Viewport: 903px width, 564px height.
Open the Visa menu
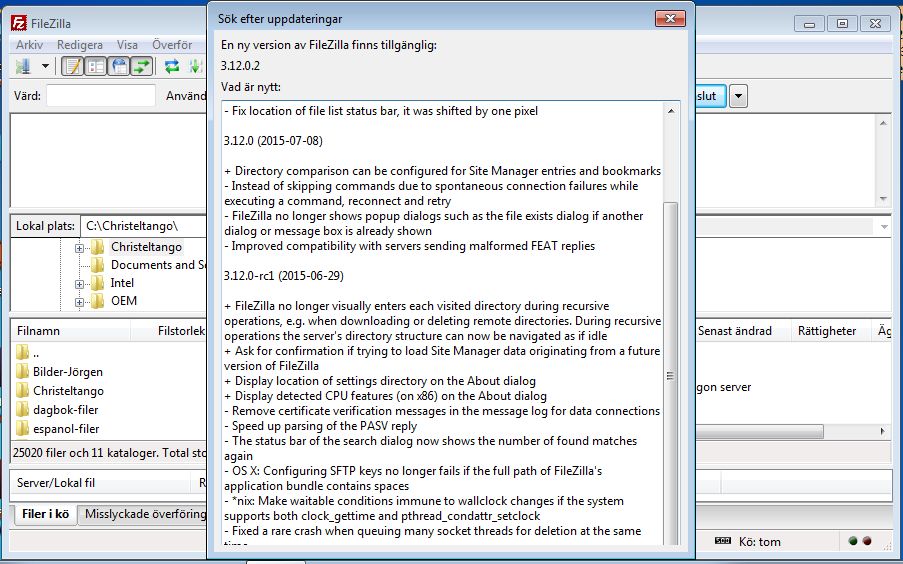pos(127,44)
